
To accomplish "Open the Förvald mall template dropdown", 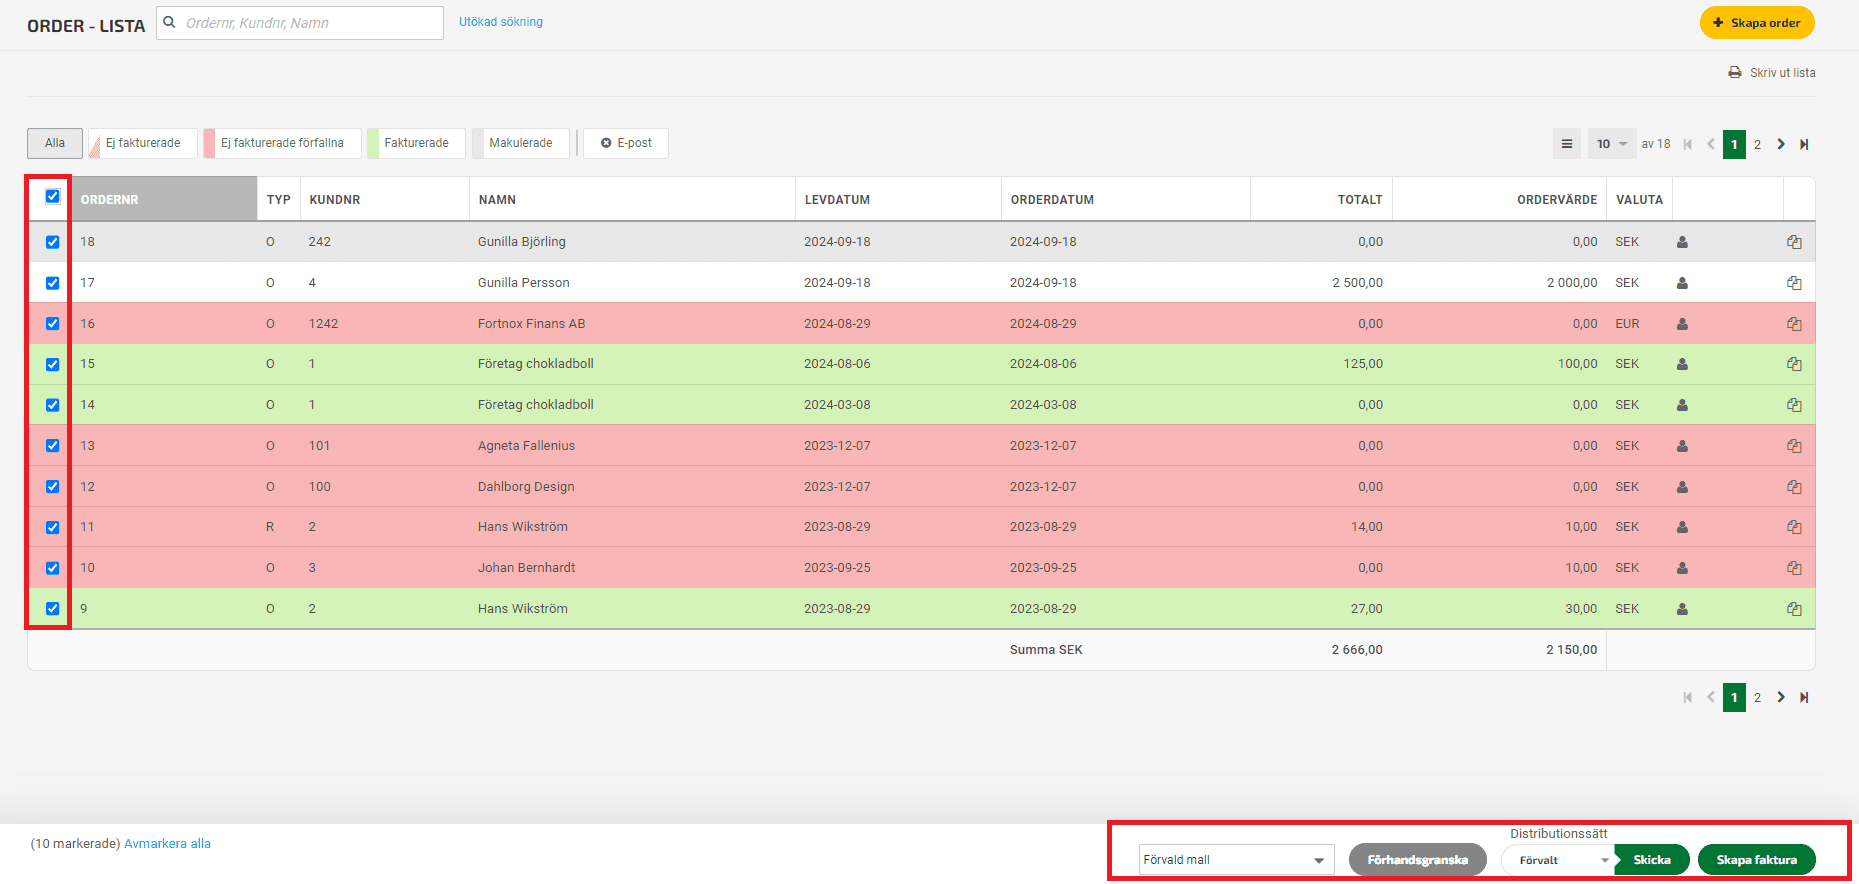I will (1236, 860).
